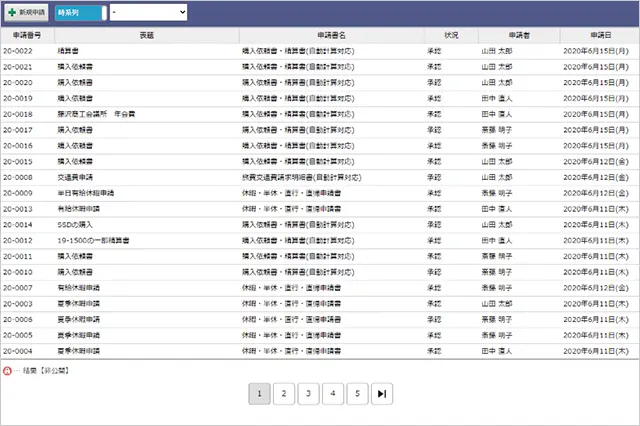Image resolution: width=640 pixels, height=426 pixels.
Task: Open 20-0014 SSDの購入 application
Action: point(76,225)
